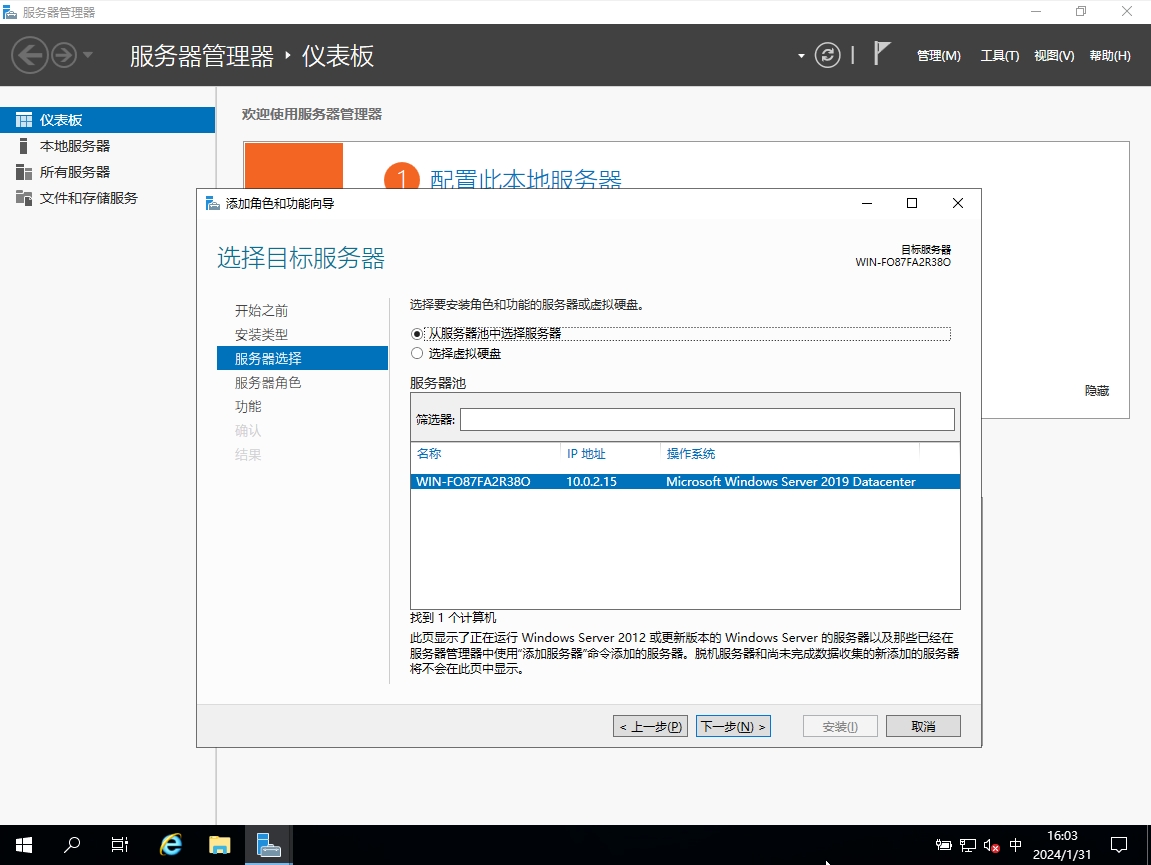Open File Explorer from the taskbar
The image size is (1151, 865).
click(x=219, y=845)
